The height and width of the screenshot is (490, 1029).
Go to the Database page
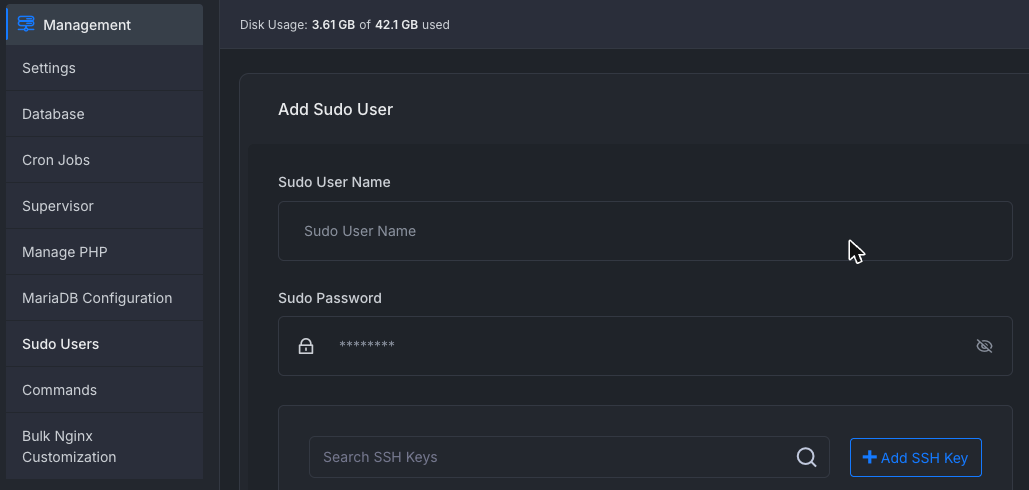point(104,114)
